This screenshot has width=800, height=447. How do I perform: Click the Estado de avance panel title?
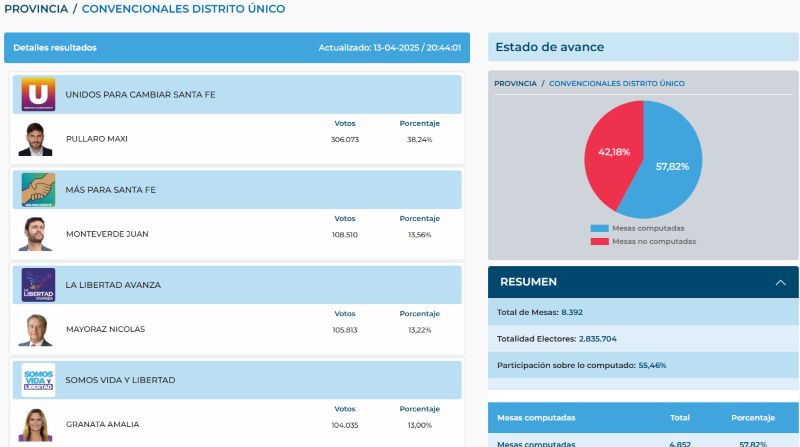pyautogui.click(x=550, y=47)
